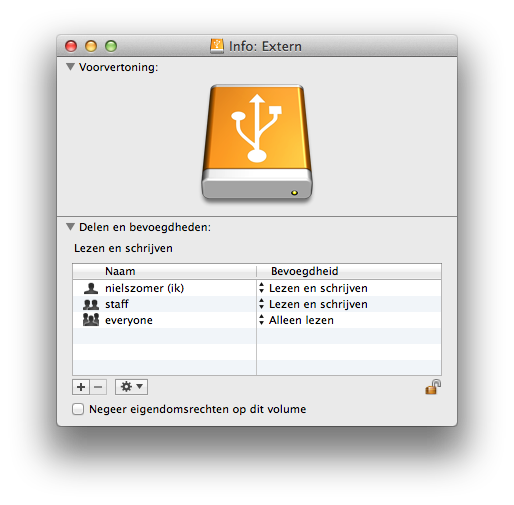Click the padlock icon to lock settings
The image size is (514, 505).
433,387
